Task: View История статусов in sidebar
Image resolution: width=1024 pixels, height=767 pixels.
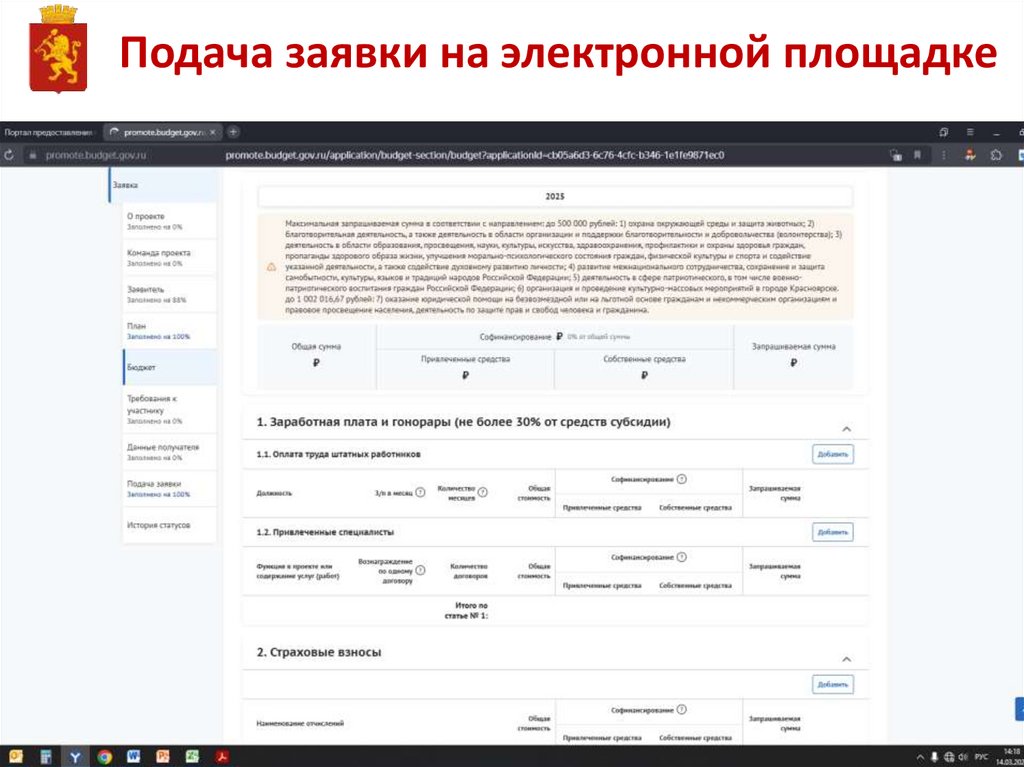Action: click(x=170, y=525)
